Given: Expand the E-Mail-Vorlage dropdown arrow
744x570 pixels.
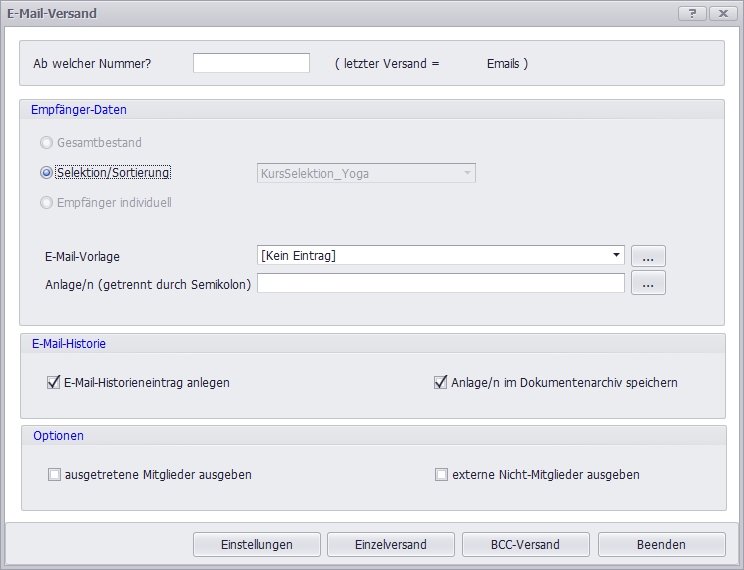Looking at the screenshot, I should 616,256.
